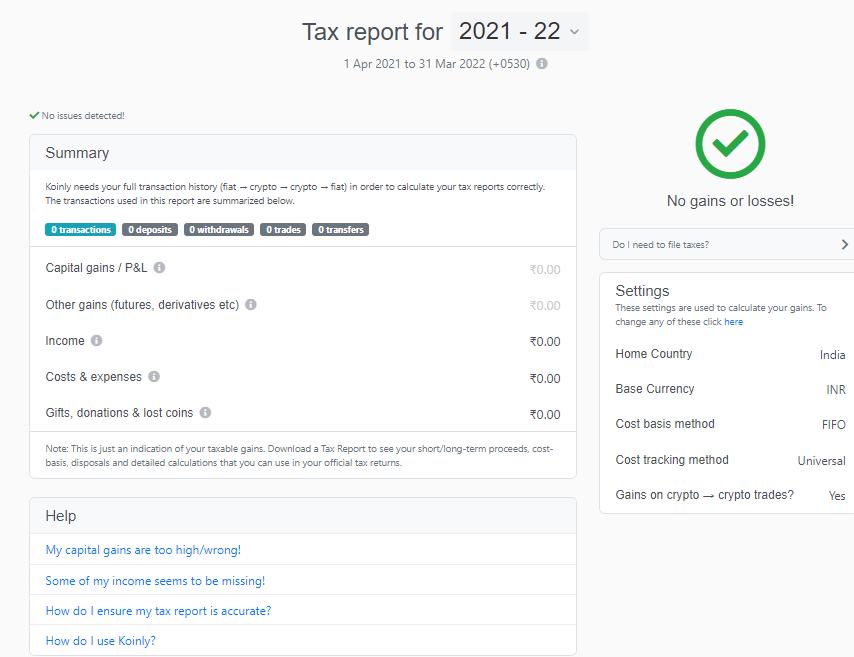The height and width of the screenshot is (657, 854).
Task: Click info icon beside Other gains
Action: 251,305
